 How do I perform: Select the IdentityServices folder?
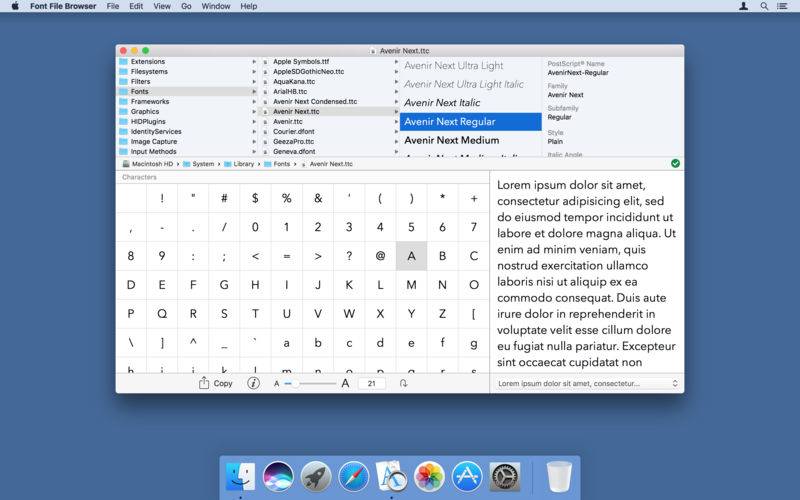point(156,132)
